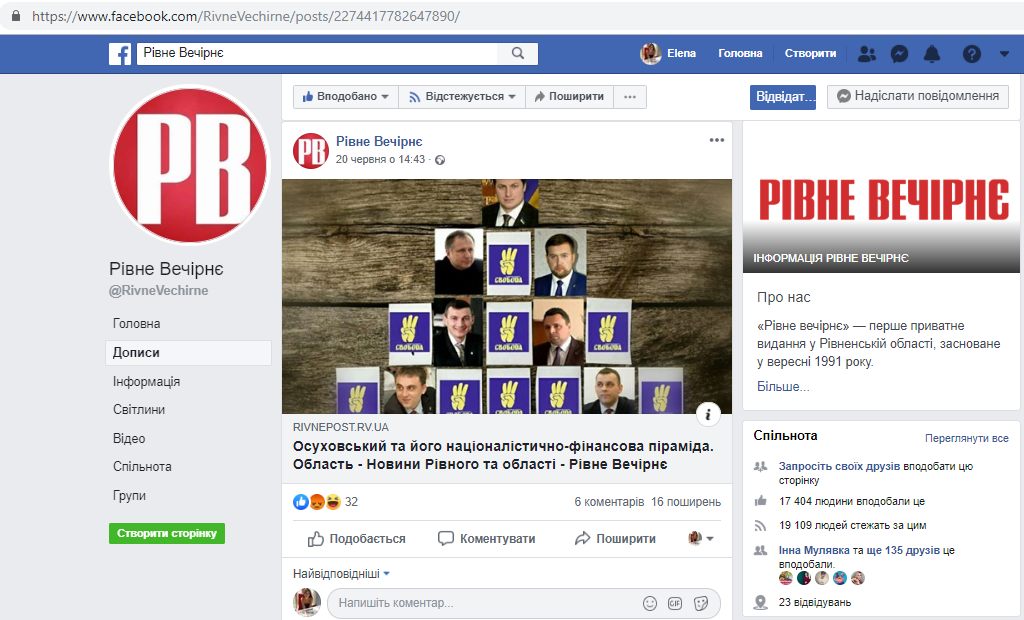Insert GIF in comment field

pos(675,603)
